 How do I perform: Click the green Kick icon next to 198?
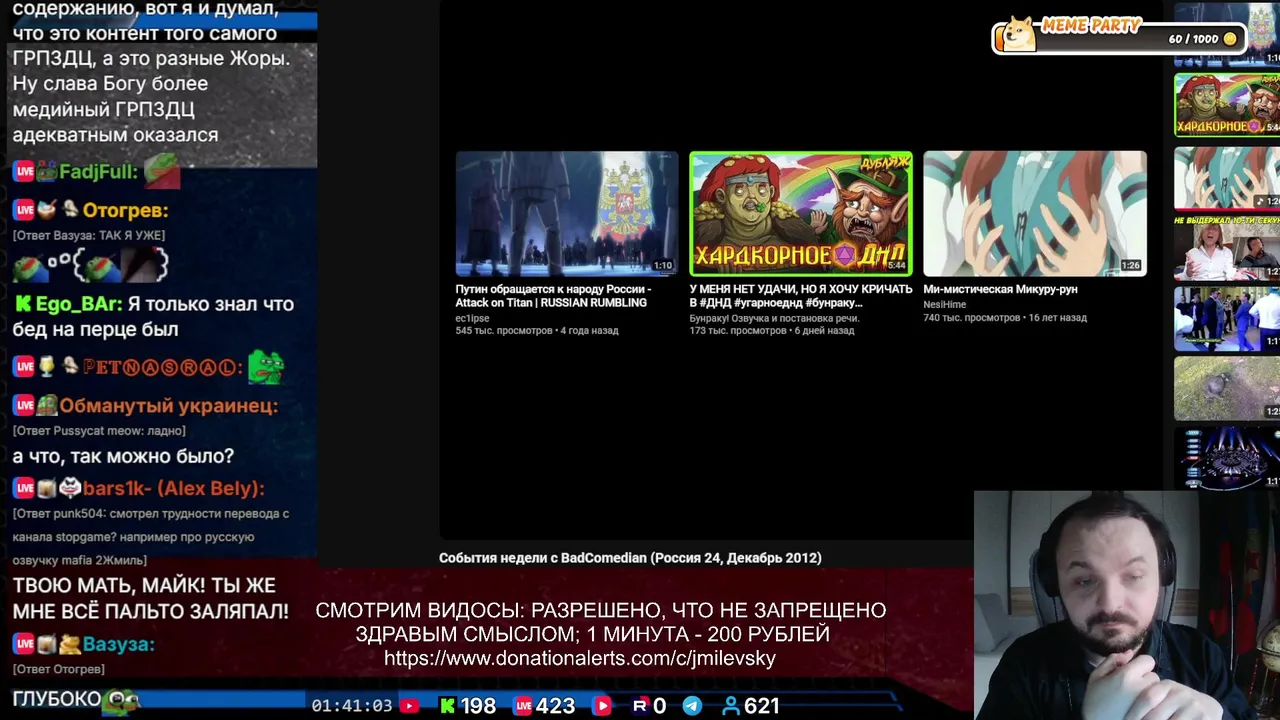coord(447,706)
